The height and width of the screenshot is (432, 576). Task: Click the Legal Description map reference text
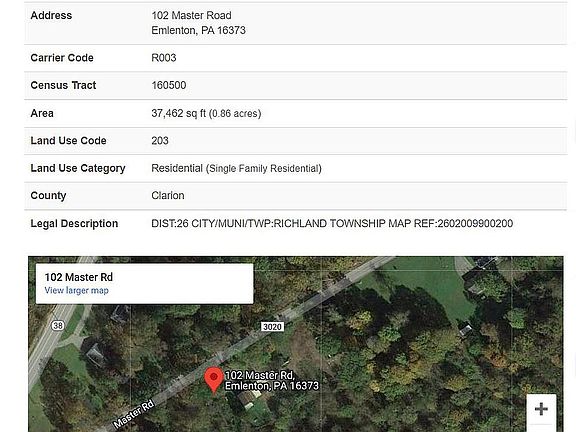(x=463, y=223)
